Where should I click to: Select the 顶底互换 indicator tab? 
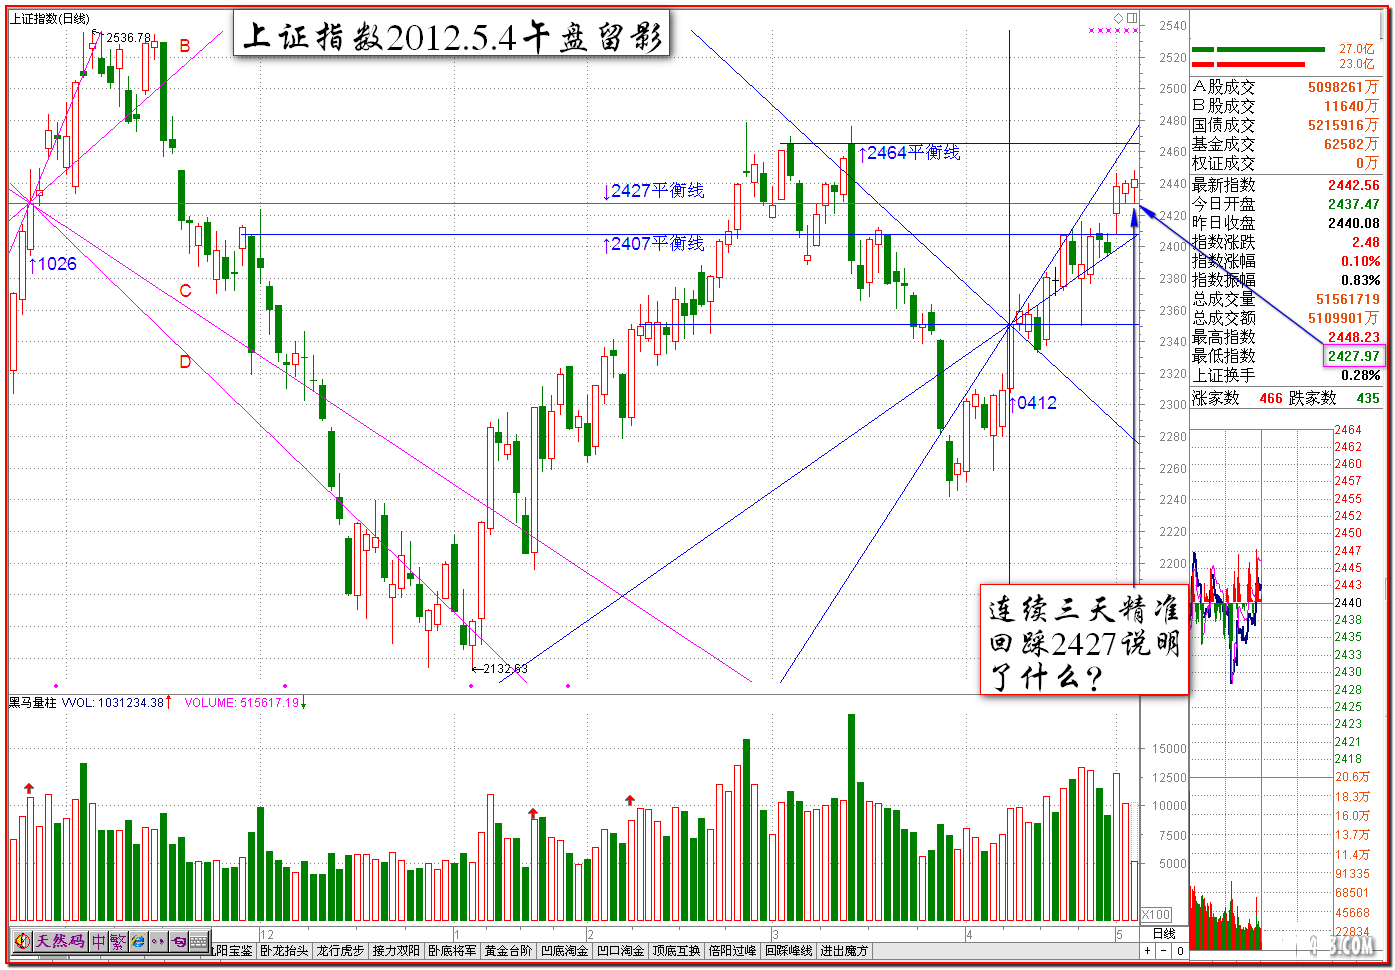coord(676,950)
